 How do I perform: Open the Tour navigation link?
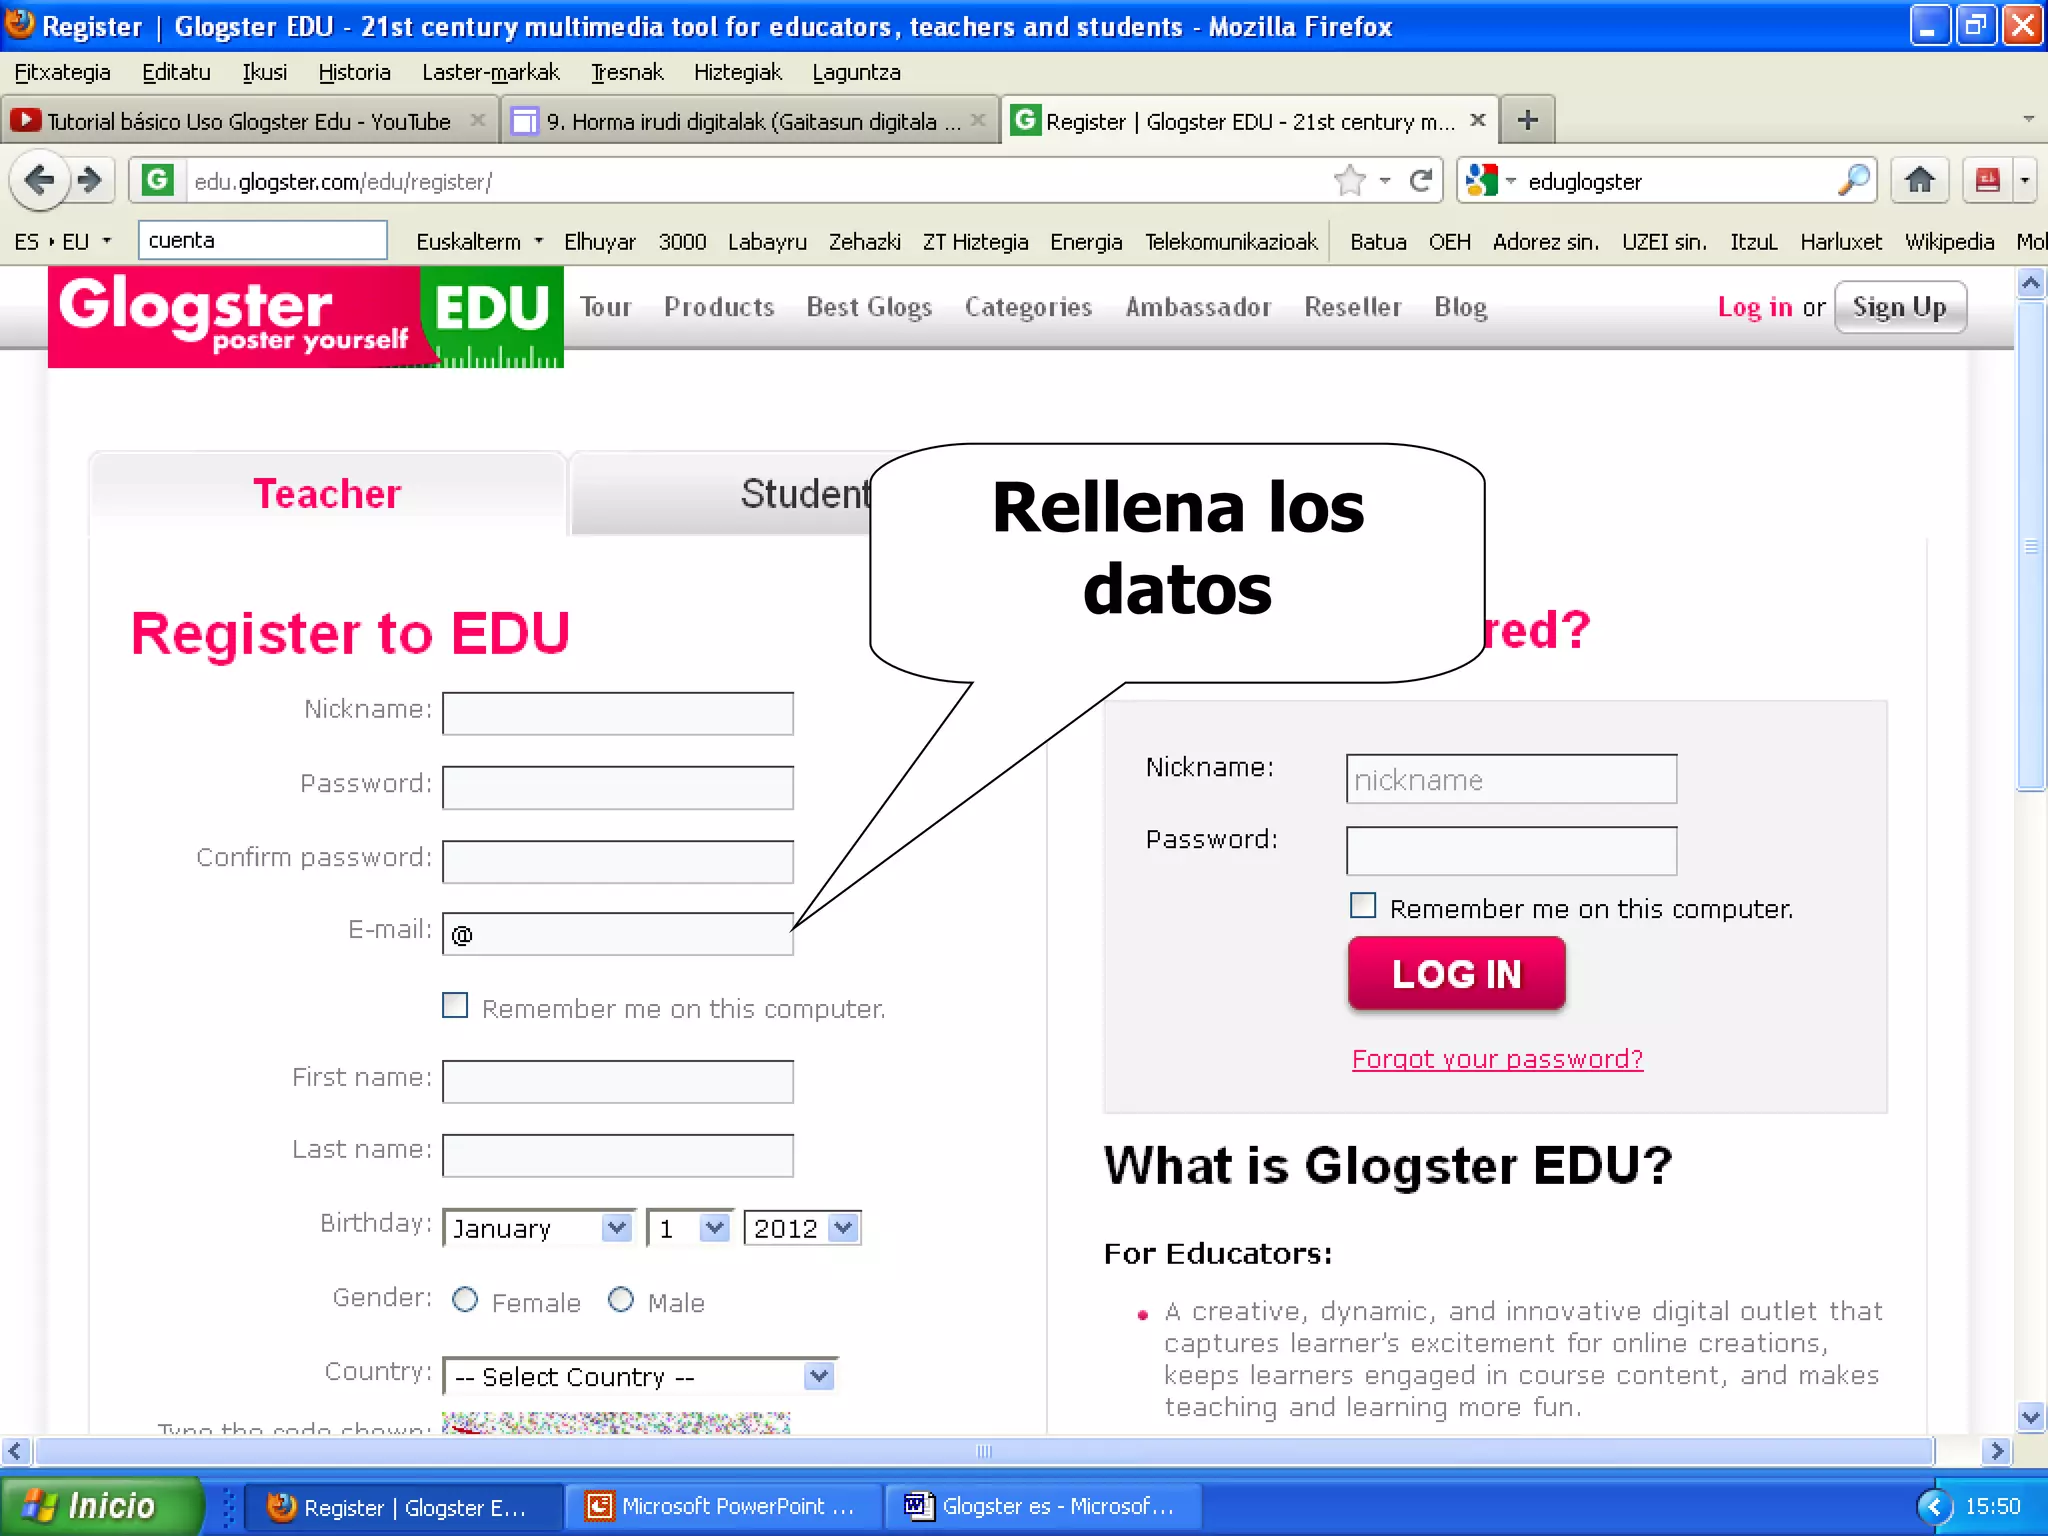(x=605, y=307)
